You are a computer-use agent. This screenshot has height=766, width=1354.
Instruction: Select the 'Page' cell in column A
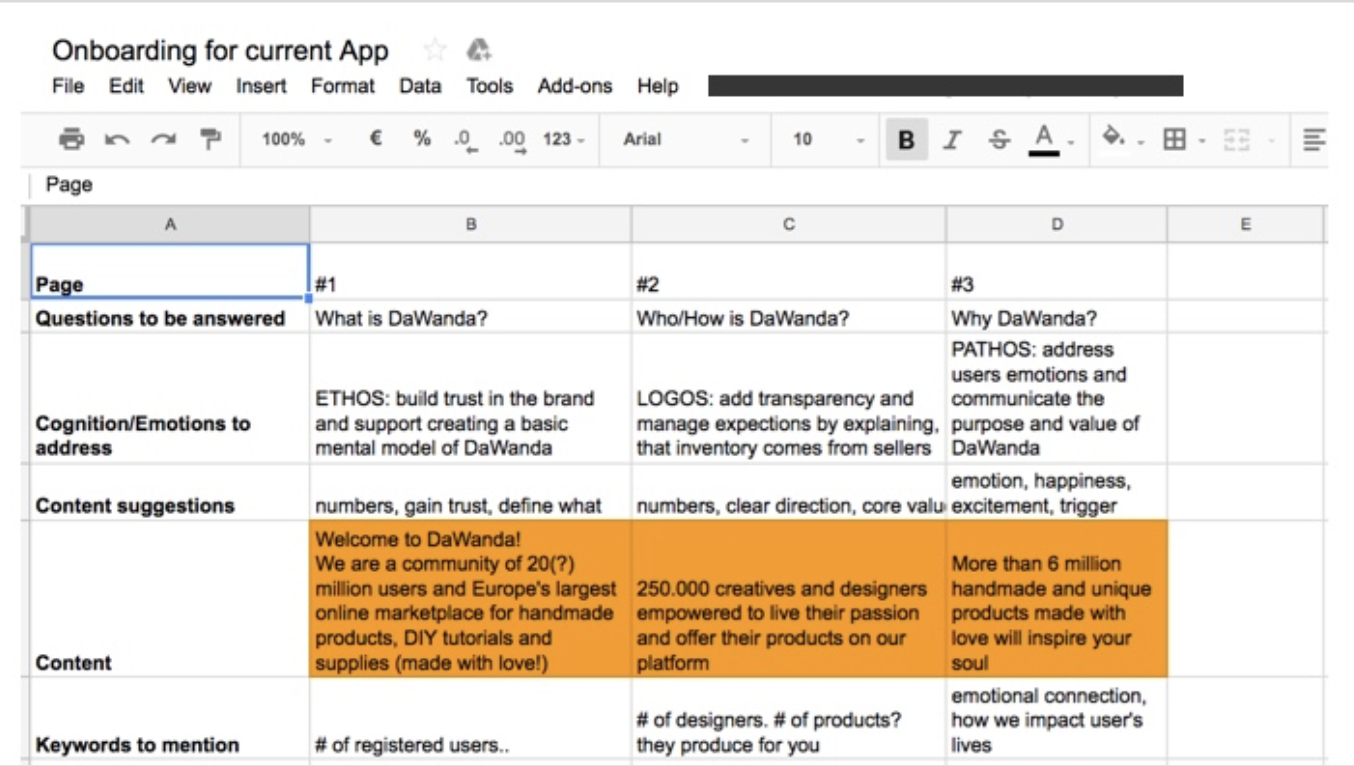click(x=170, y=271)
